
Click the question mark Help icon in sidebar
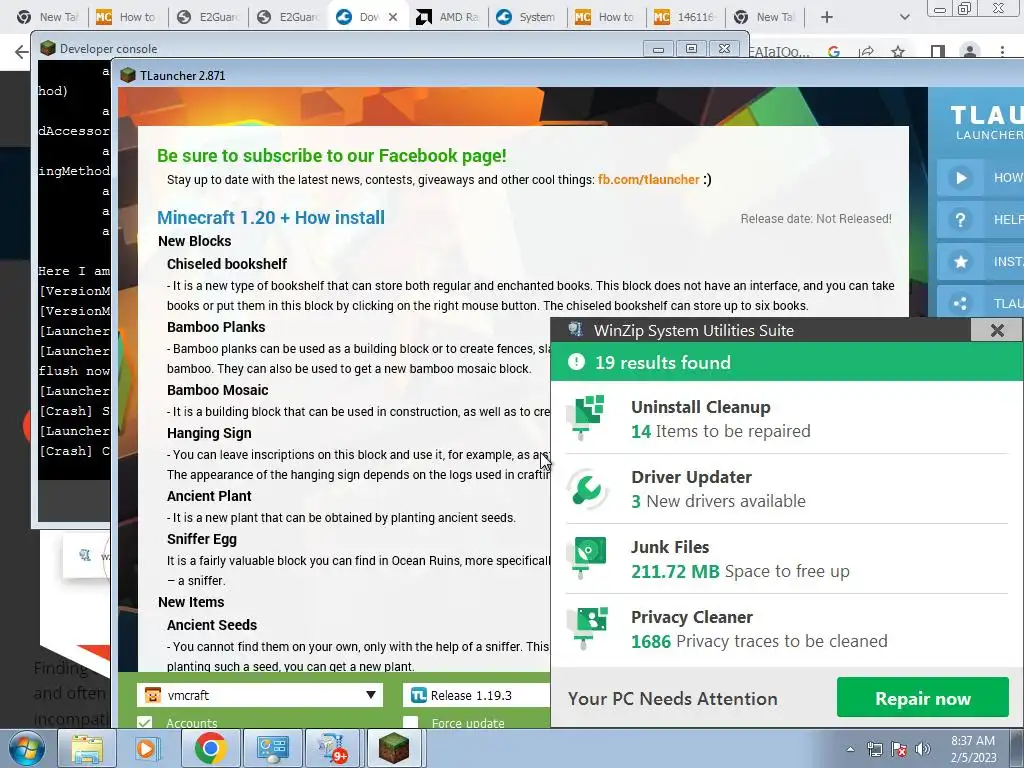961,219
